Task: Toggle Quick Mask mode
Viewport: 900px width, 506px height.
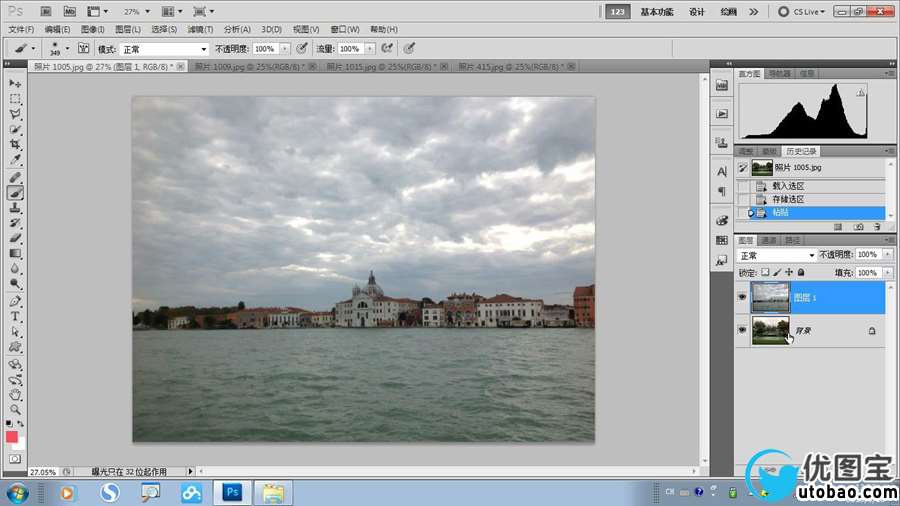Action: (15, 459)
